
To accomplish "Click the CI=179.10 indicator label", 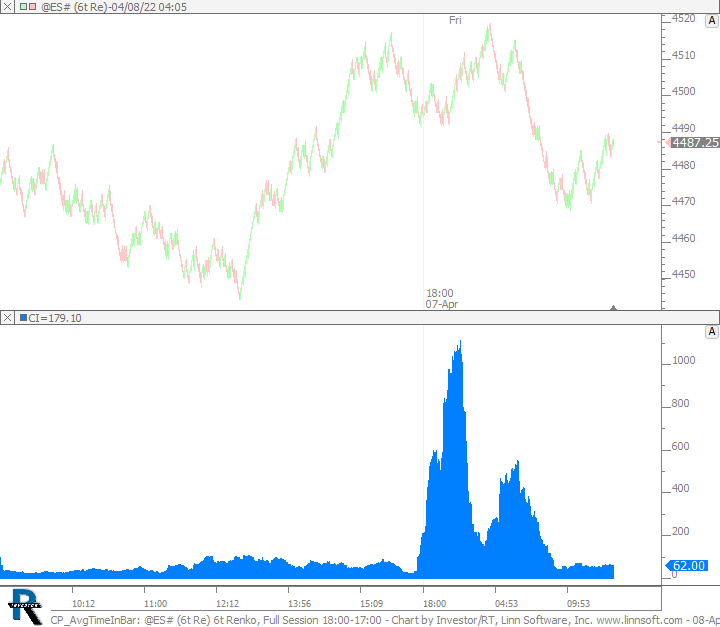I will pos(55,318).
